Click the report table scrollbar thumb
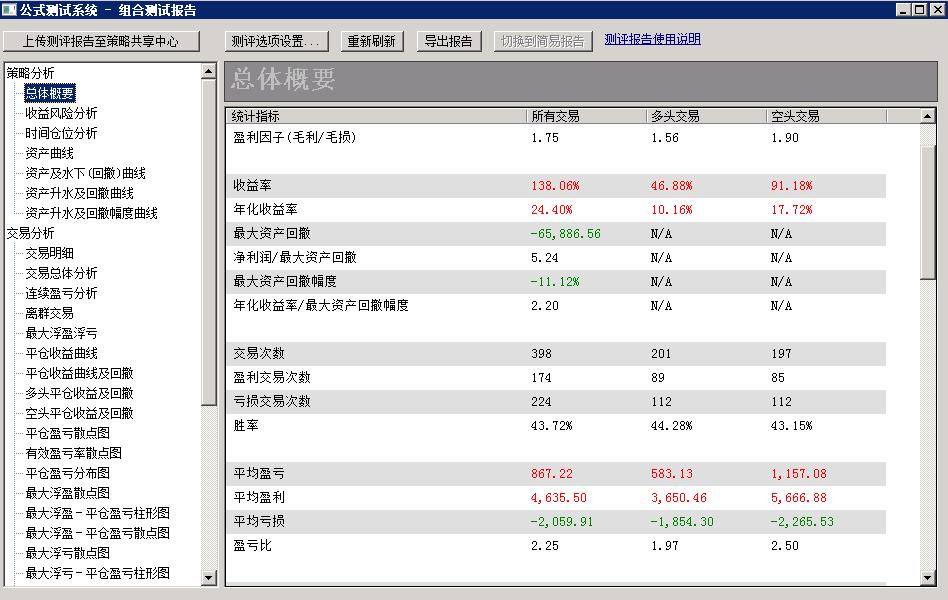 (928, 212)
